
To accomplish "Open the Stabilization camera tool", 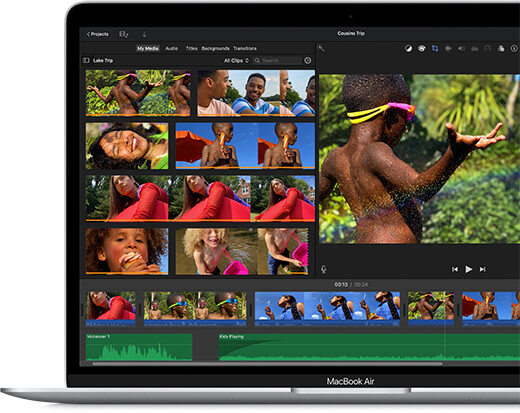I will click(448, 49).
